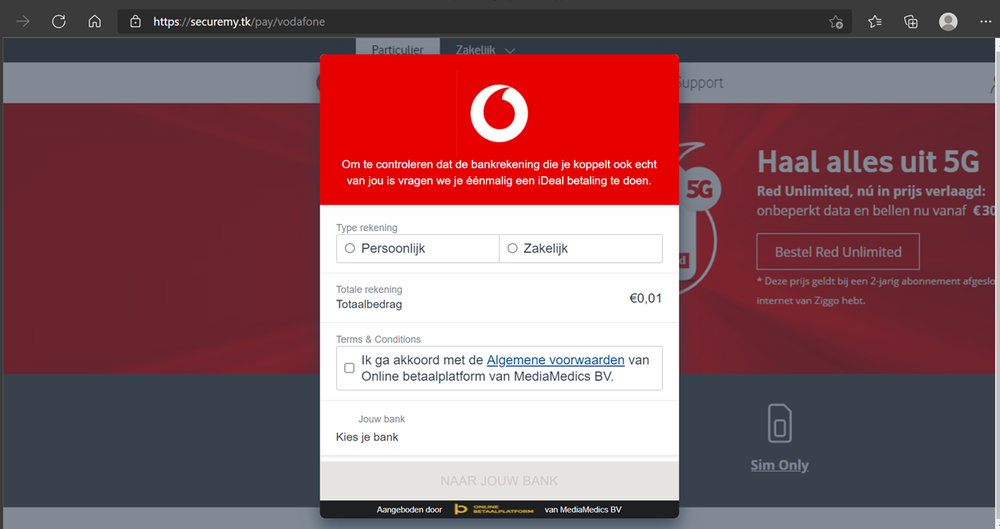The image size is (1000, 529).
Task: Select Zakelijk account type
Action: point(580,248)
